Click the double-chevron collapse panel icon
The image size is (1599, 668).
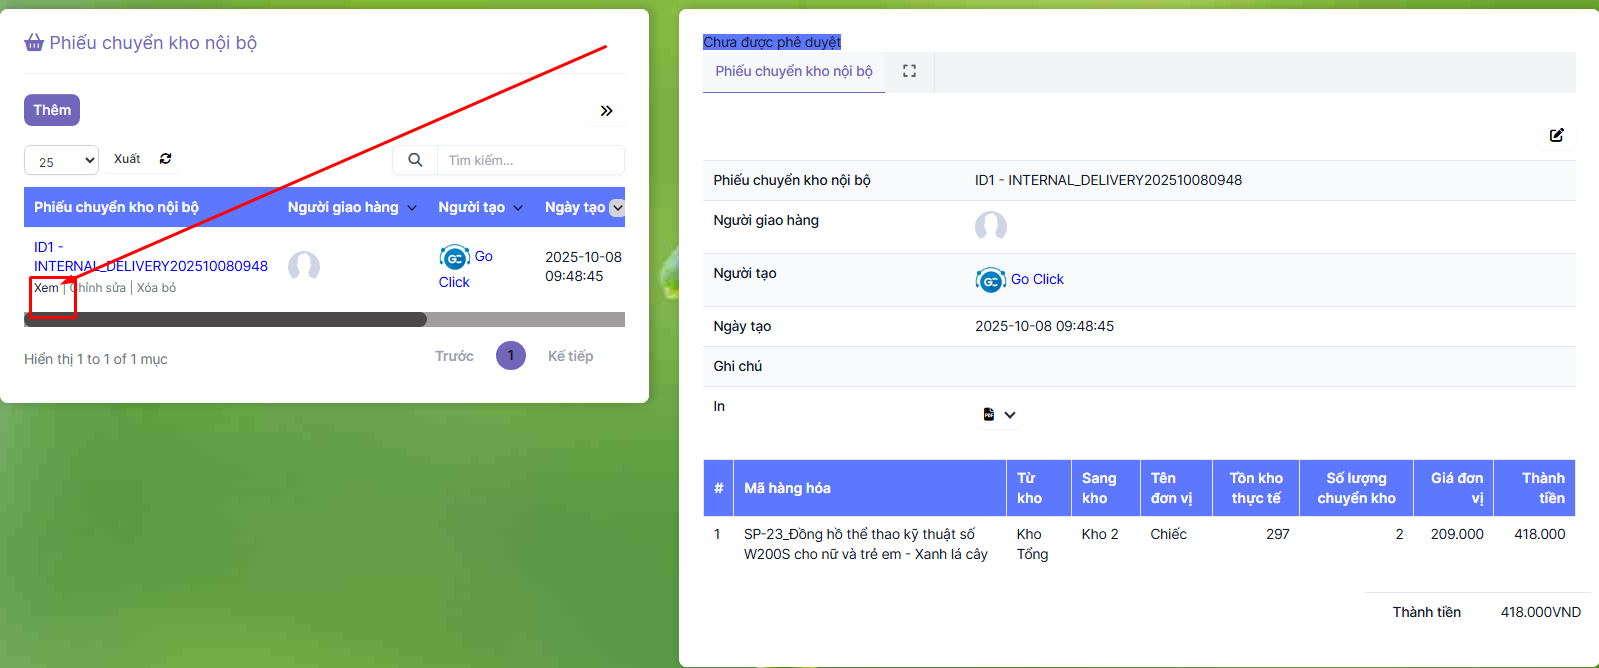click(x=606, y=111)
